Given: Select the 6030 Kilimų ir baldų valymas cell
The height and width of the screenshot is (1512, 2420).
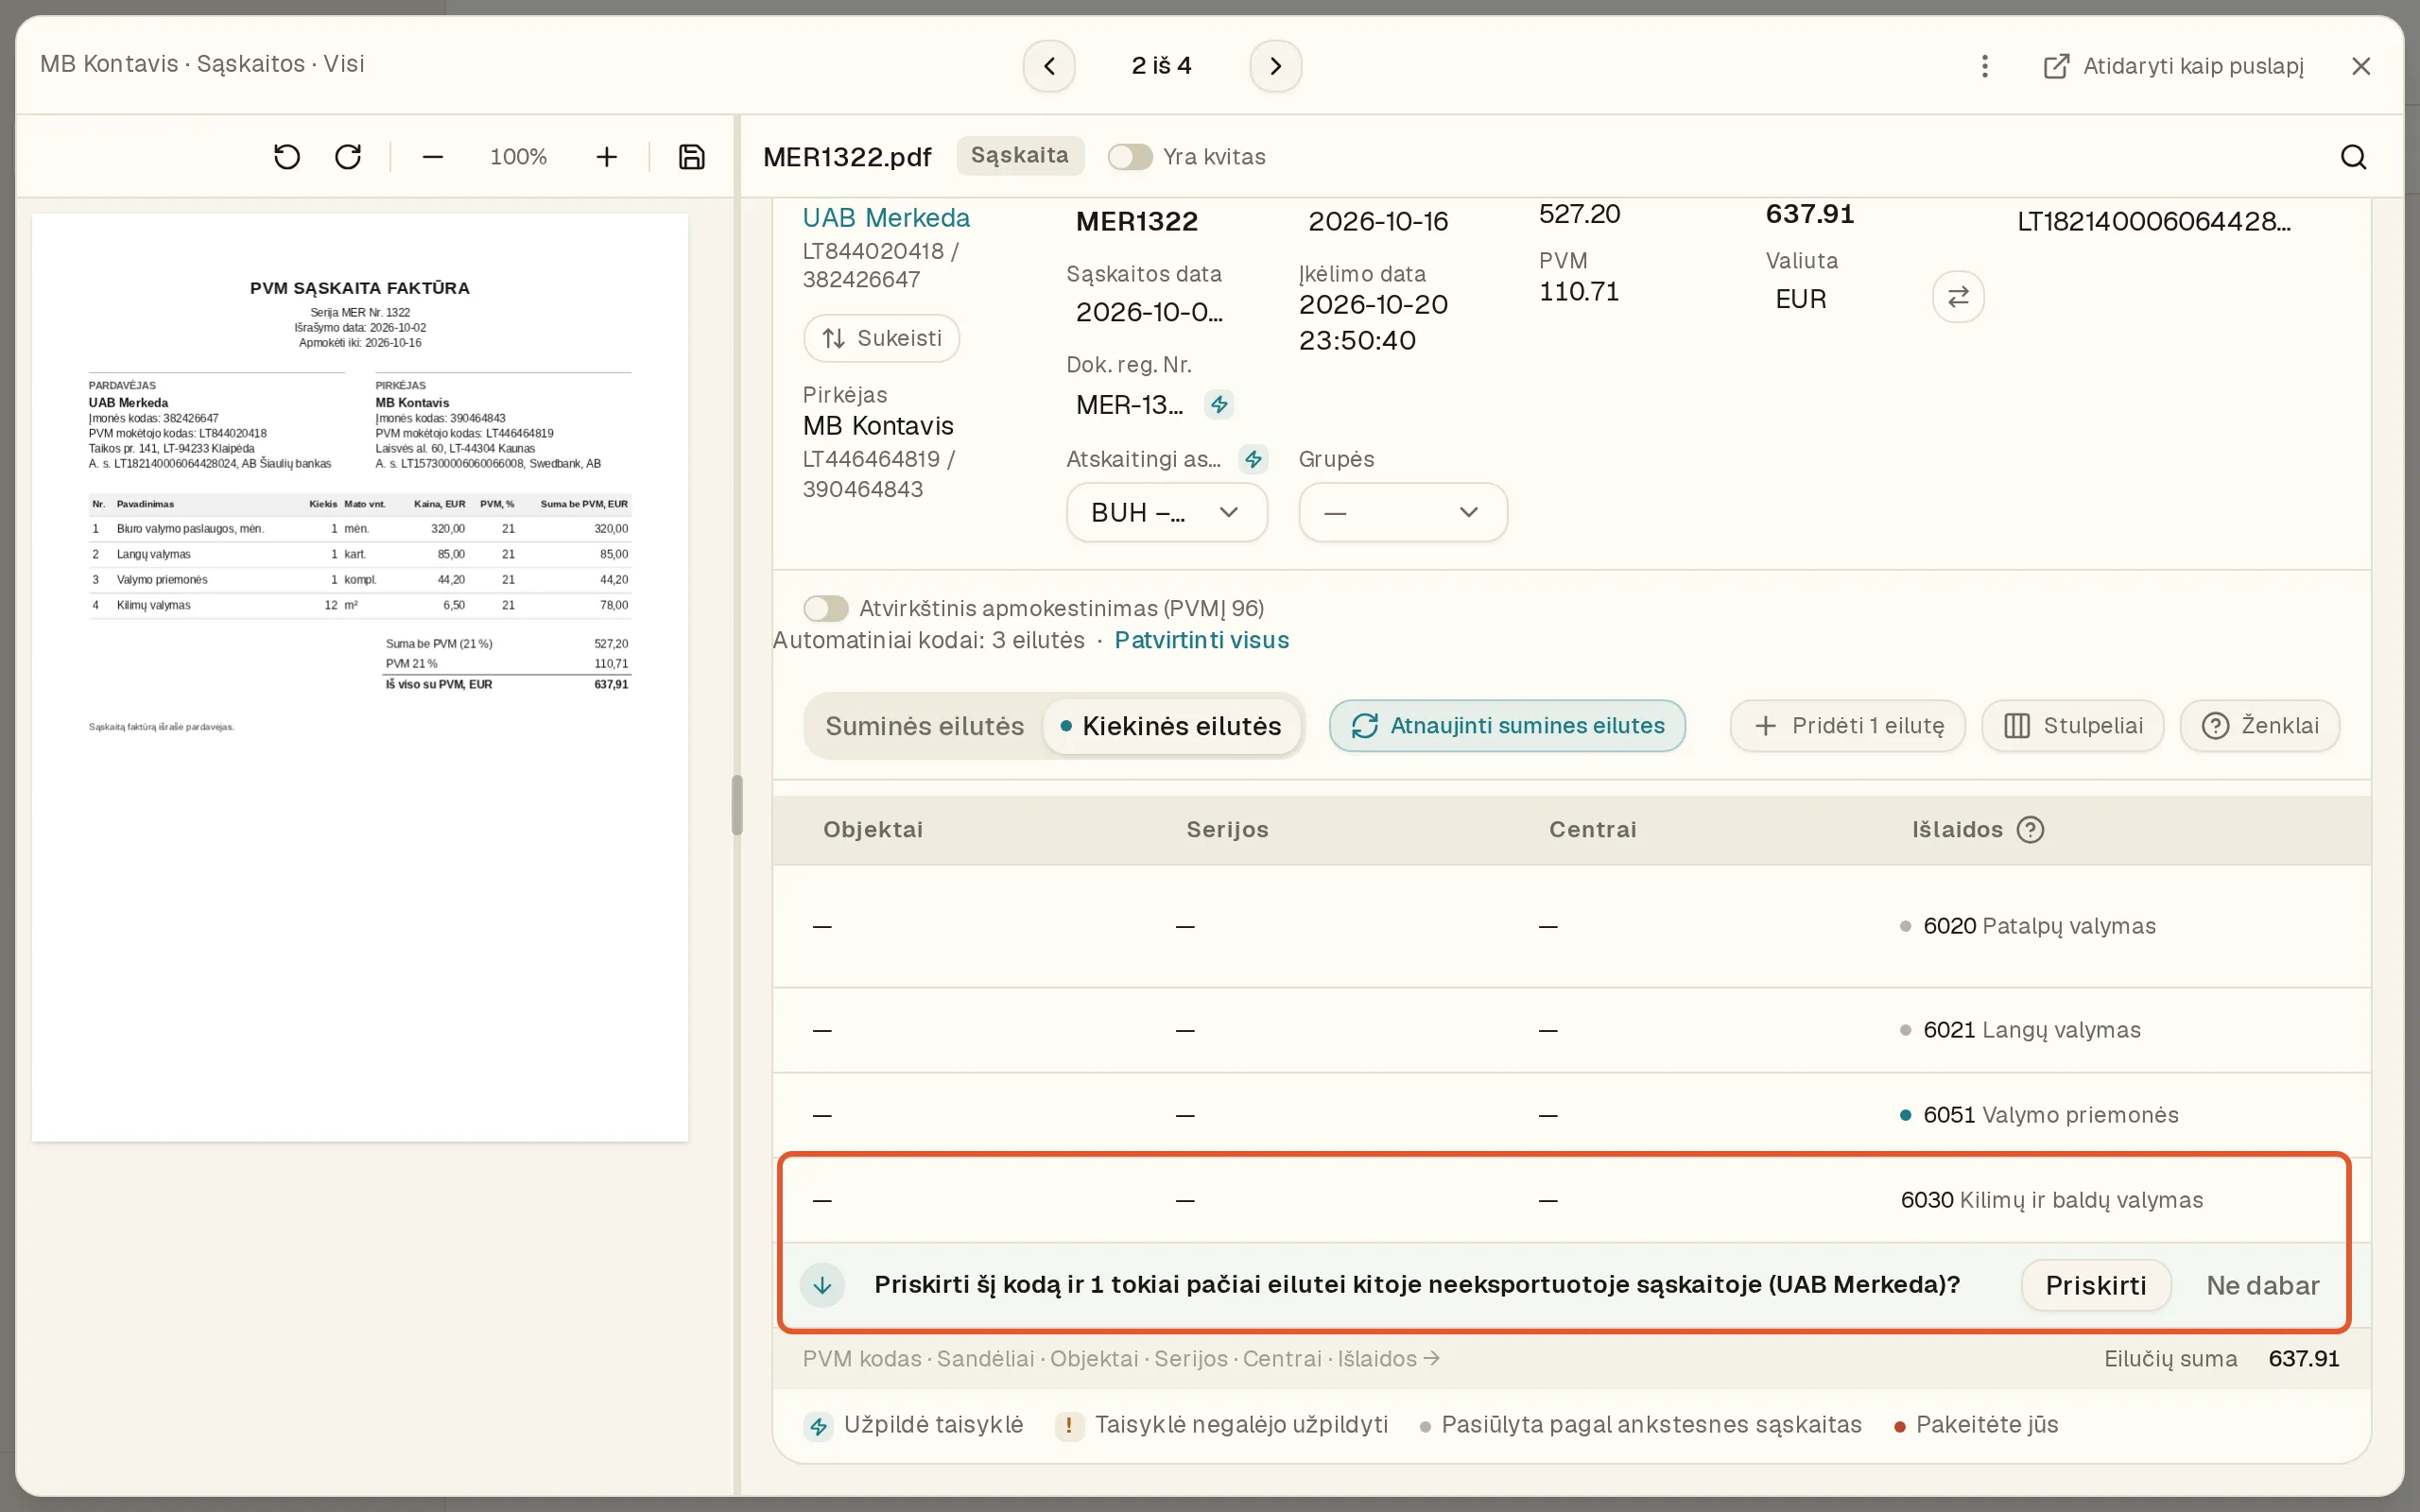Looking at the screenshot, I should coord(2052,1200).
